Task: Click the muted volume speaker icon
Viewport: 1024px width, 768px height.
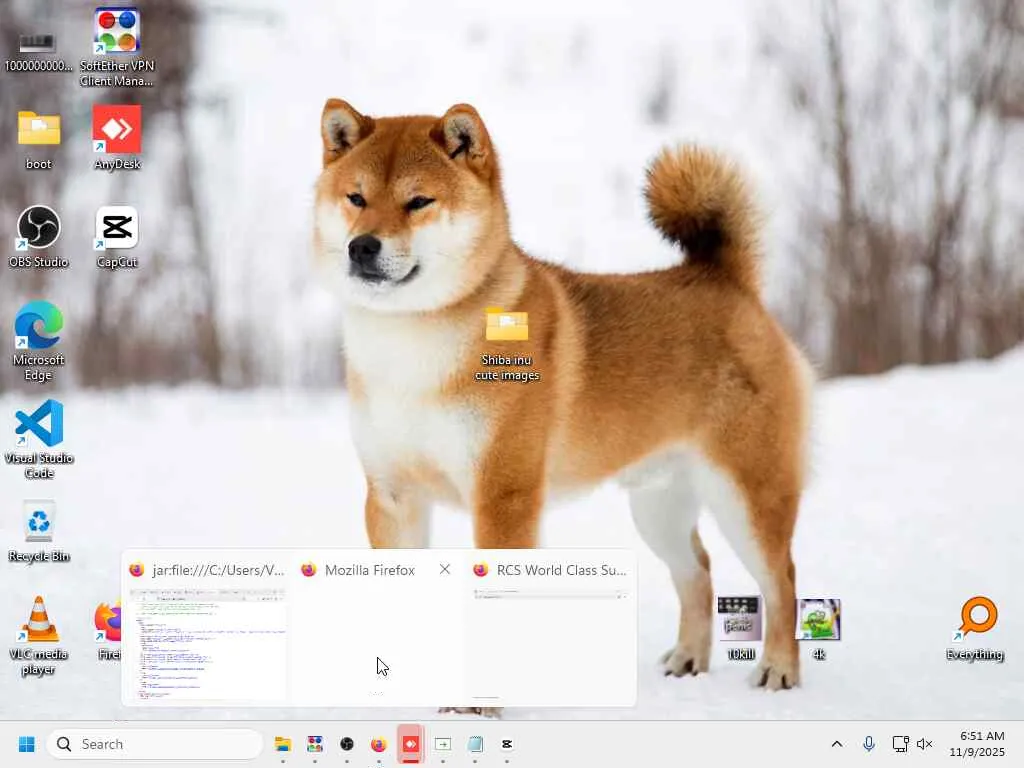Action: click(x=924, y=744)
